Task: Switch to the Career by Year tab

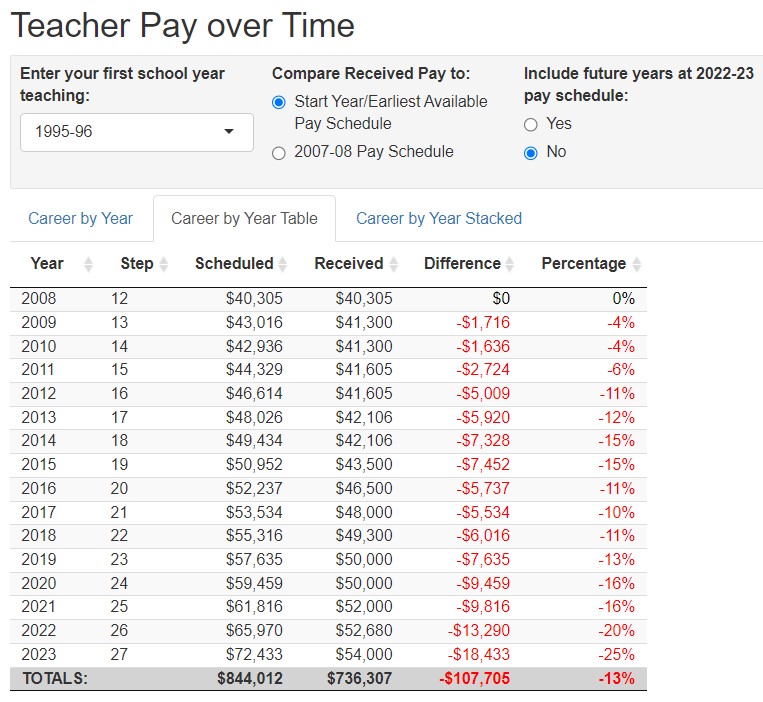Action: pyautogui.click(x=80, y=218)
